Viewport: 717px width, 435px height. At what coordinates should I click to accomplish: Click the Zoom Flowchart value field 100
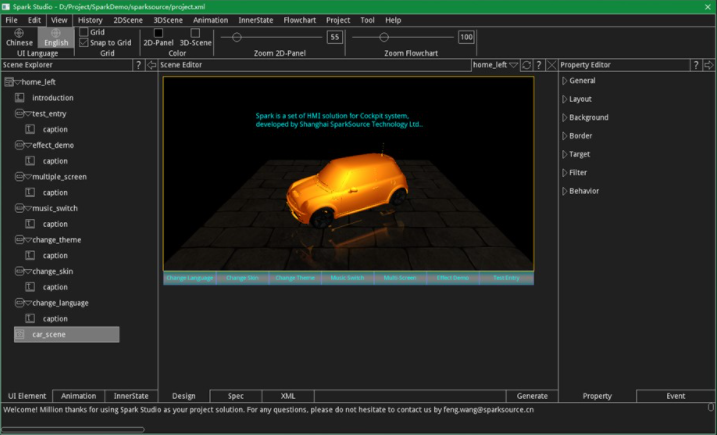[466, 38]
